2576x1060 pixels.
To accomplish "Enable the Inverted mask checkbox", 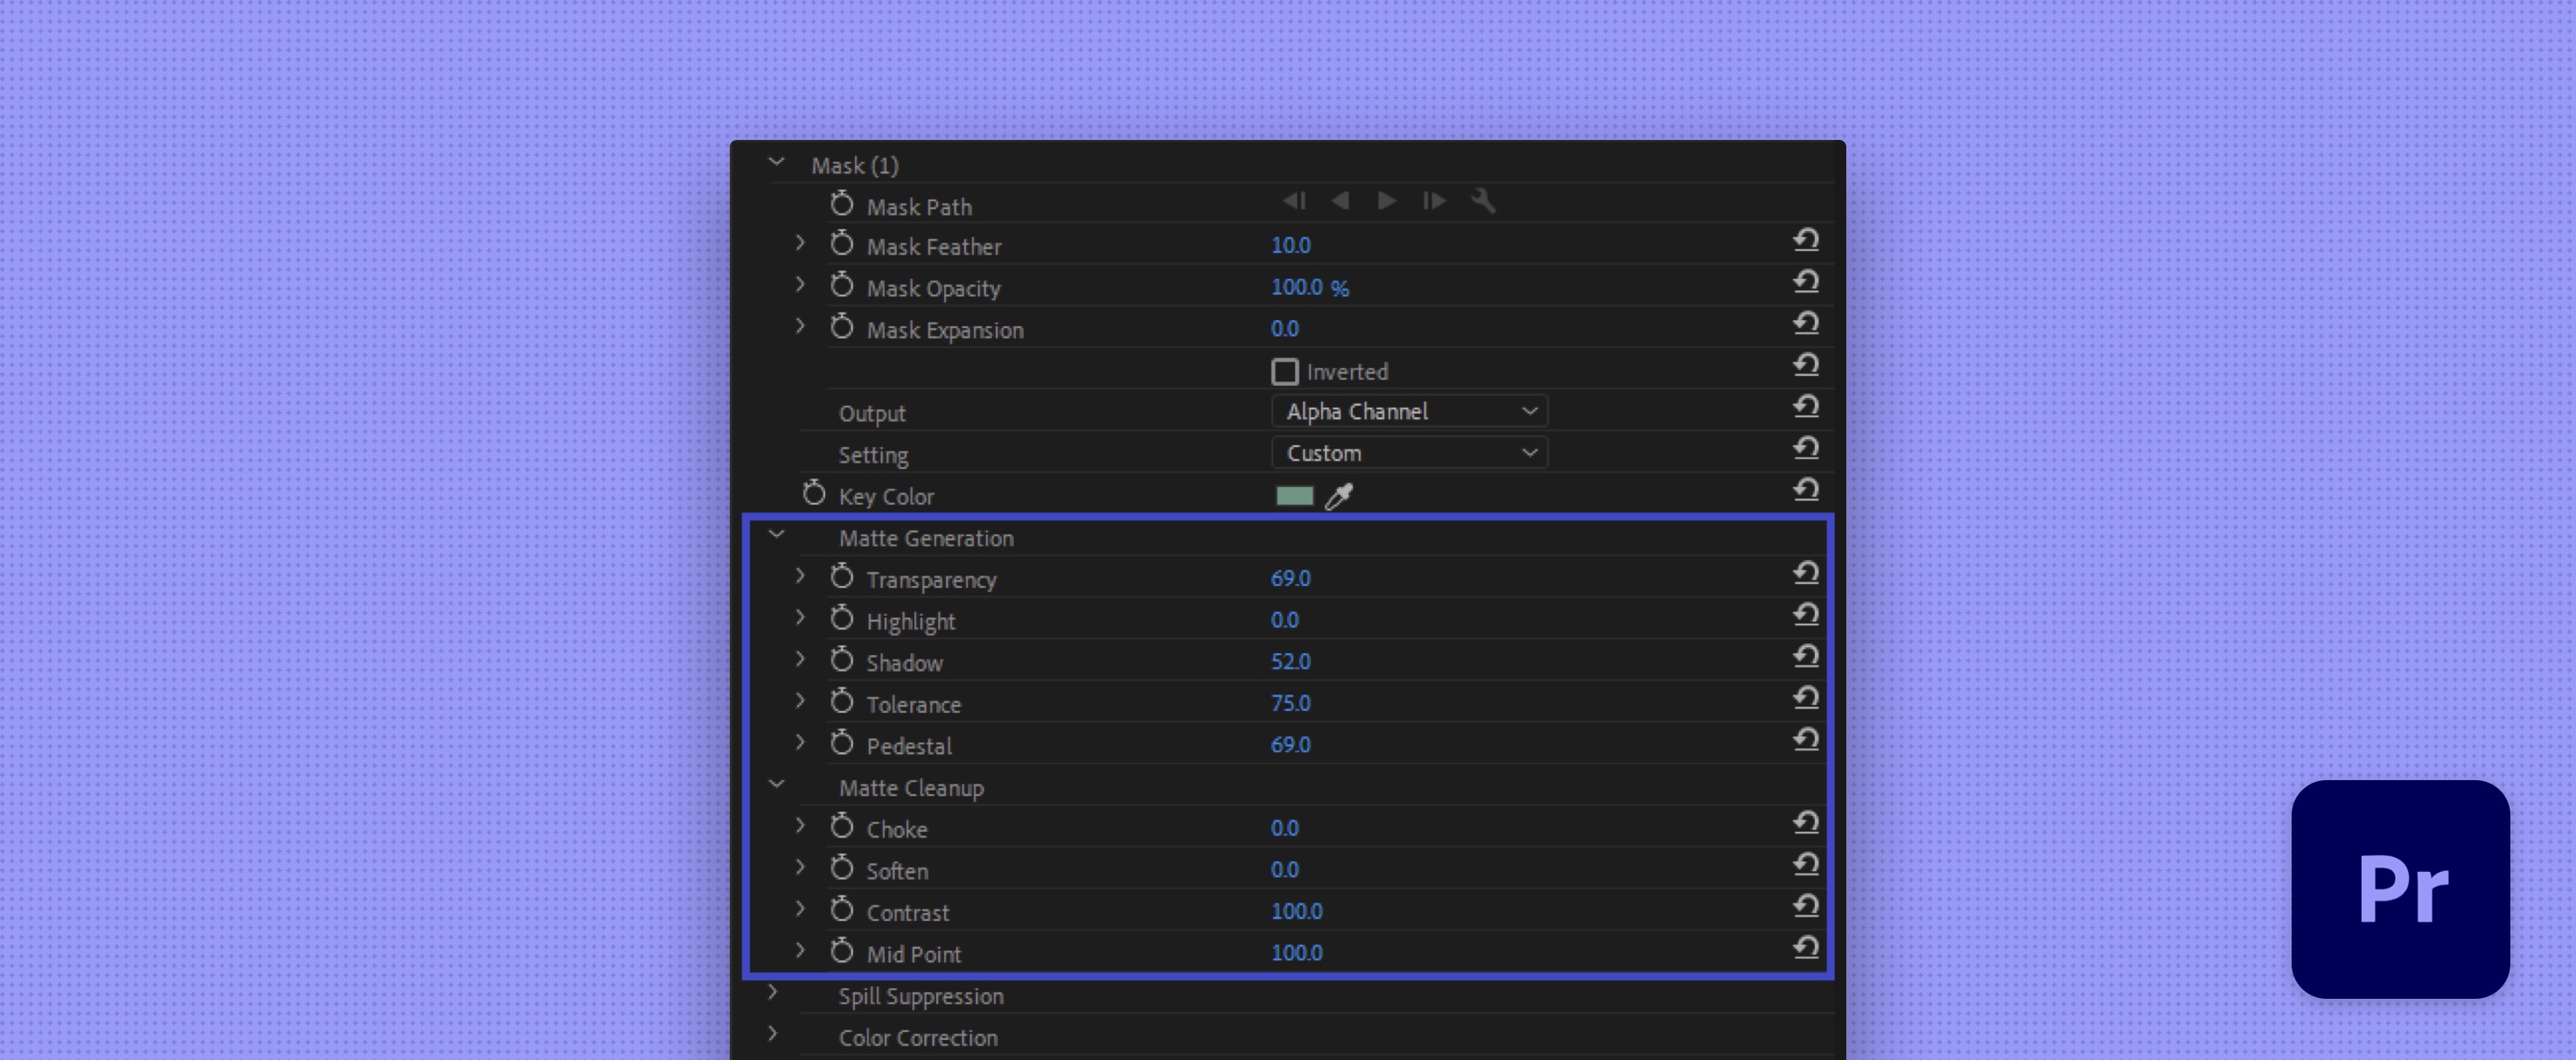I will tap(1284, 372).
